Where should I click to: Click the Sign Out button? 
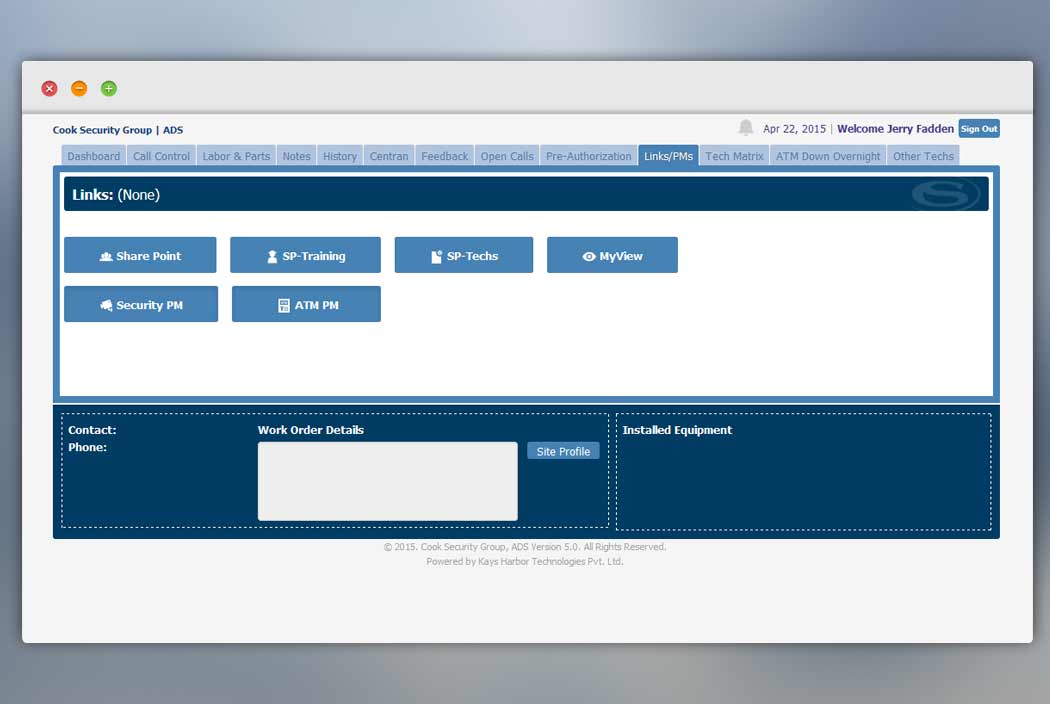tap(979, 129)
